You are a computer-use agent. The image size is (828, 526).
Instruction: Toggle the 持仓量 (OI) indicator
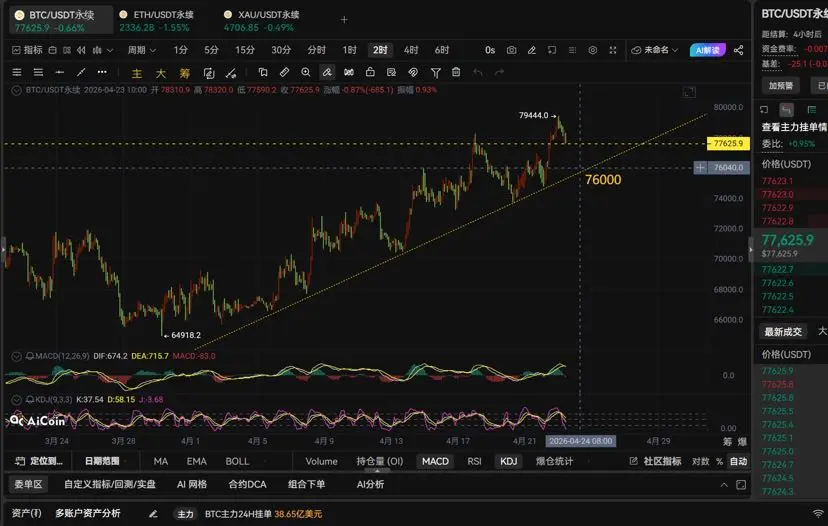[380, 462]
